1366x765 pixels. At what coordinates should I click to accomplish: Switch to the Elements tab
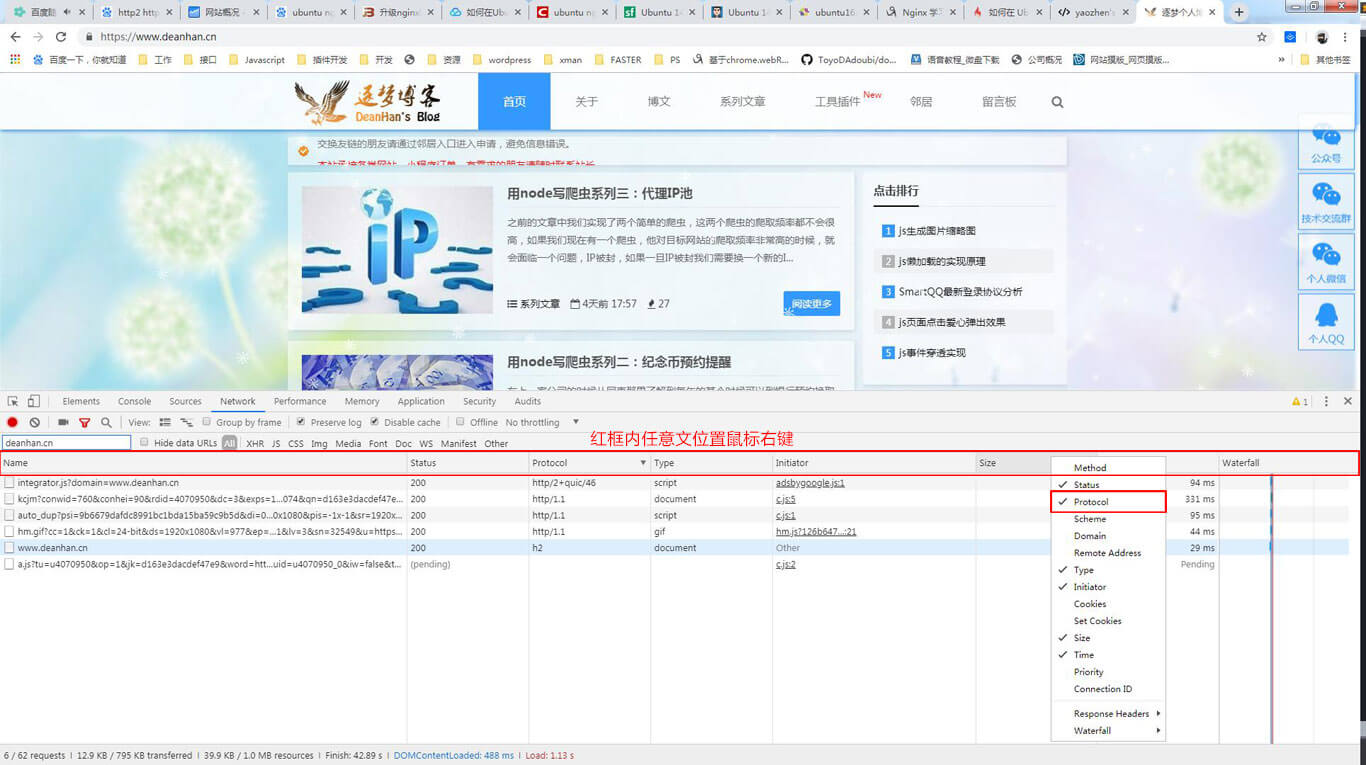click(x=81, y=401)
